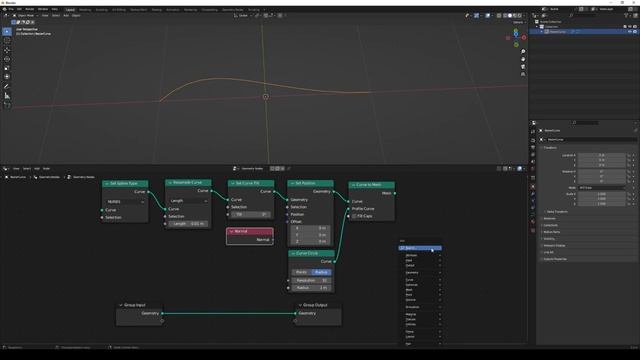Open the Object Mode dropdown
This screenshot has height=360, width=640.
click(x=25, y=16)
